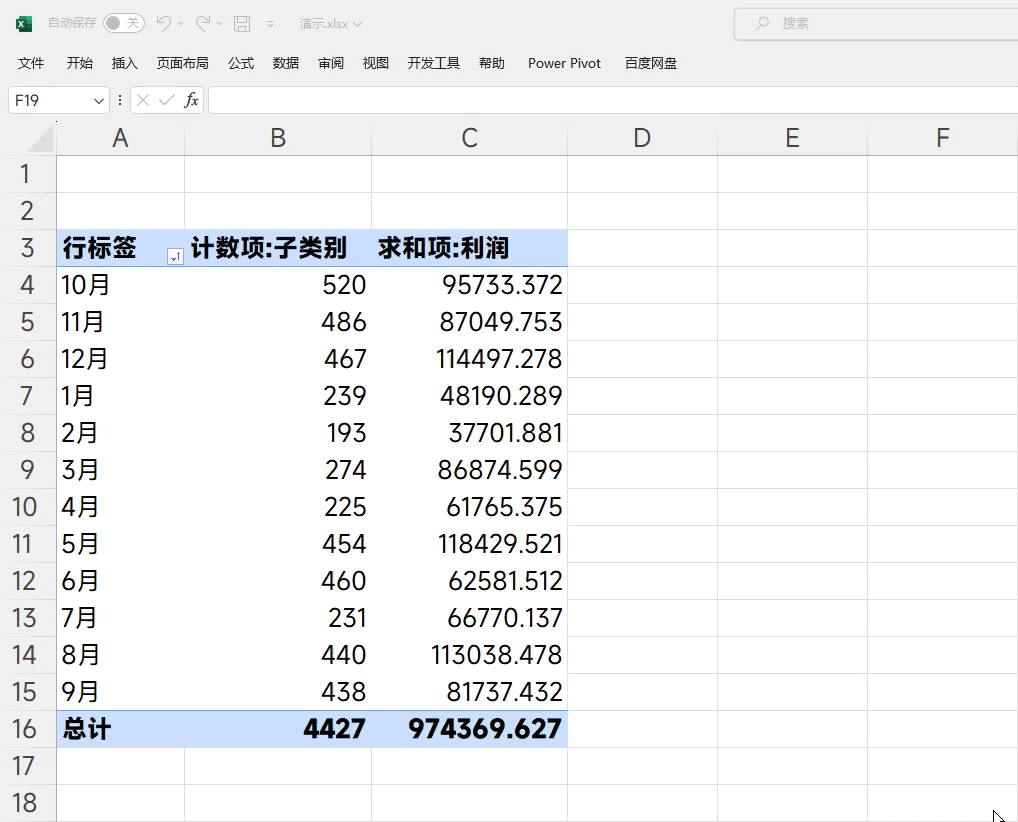Switch to the 数据 ribbon tab

click(285, 63)
